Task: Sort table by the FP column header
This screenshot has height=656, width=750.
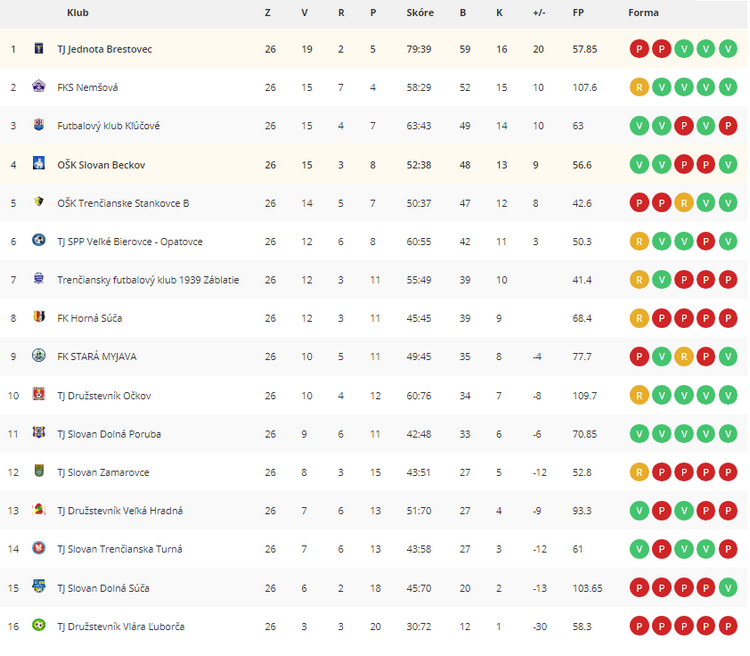Action: (x=578, y=13)
